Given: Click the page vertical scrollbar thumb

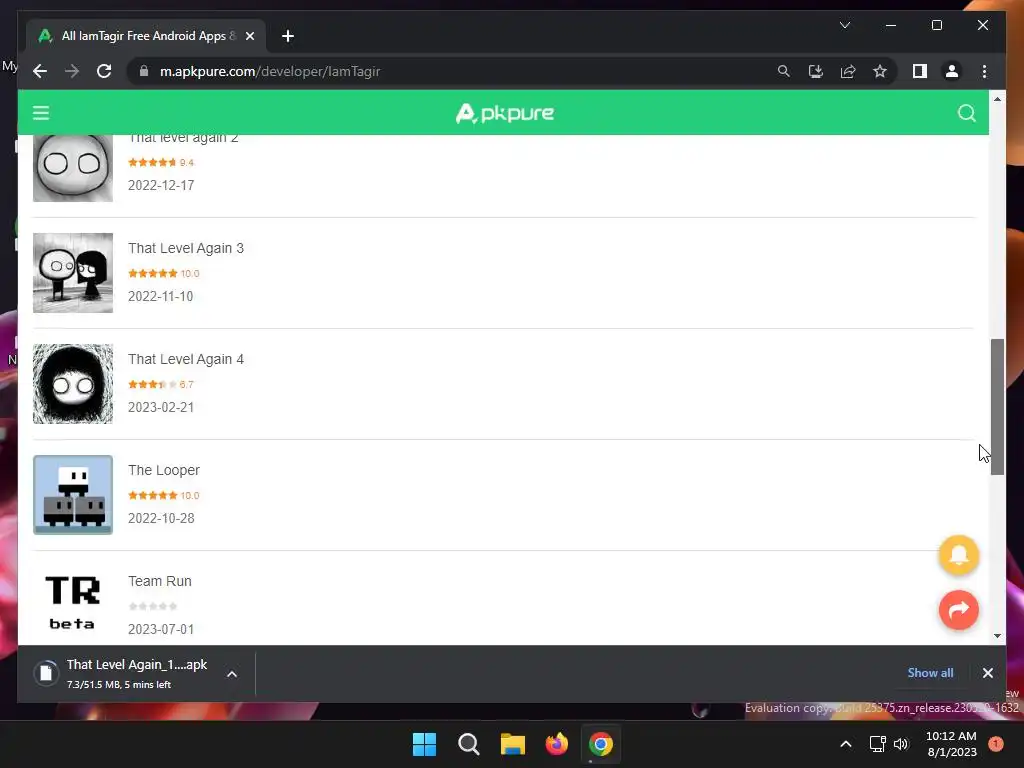Looking at the screenshot, I should click(x=997, y=407).
